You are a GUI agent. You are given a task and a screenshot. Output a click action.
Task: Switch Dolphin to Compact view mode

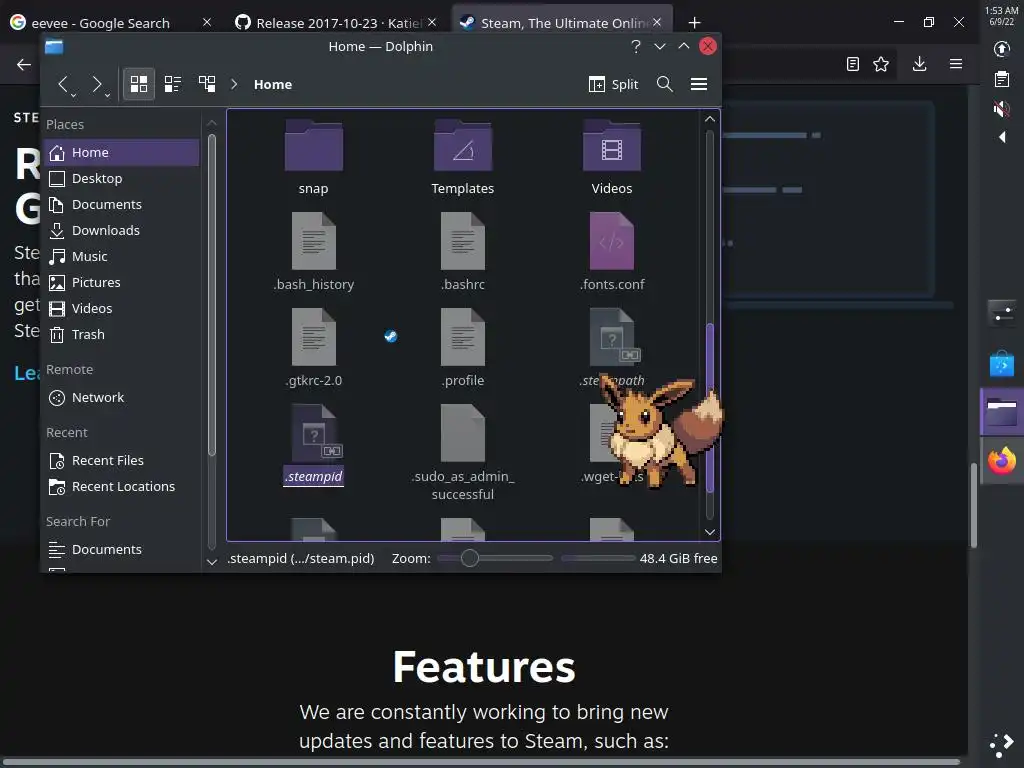[172, 84]
